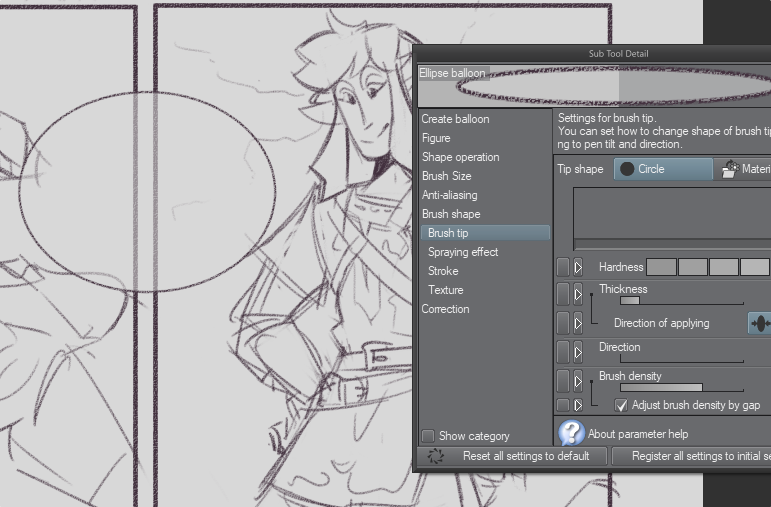Image resolution: width=771 pixels, height=507 pixels.
Task: Toggle Brush density display in Tool Property box
Action: point(563,381)
